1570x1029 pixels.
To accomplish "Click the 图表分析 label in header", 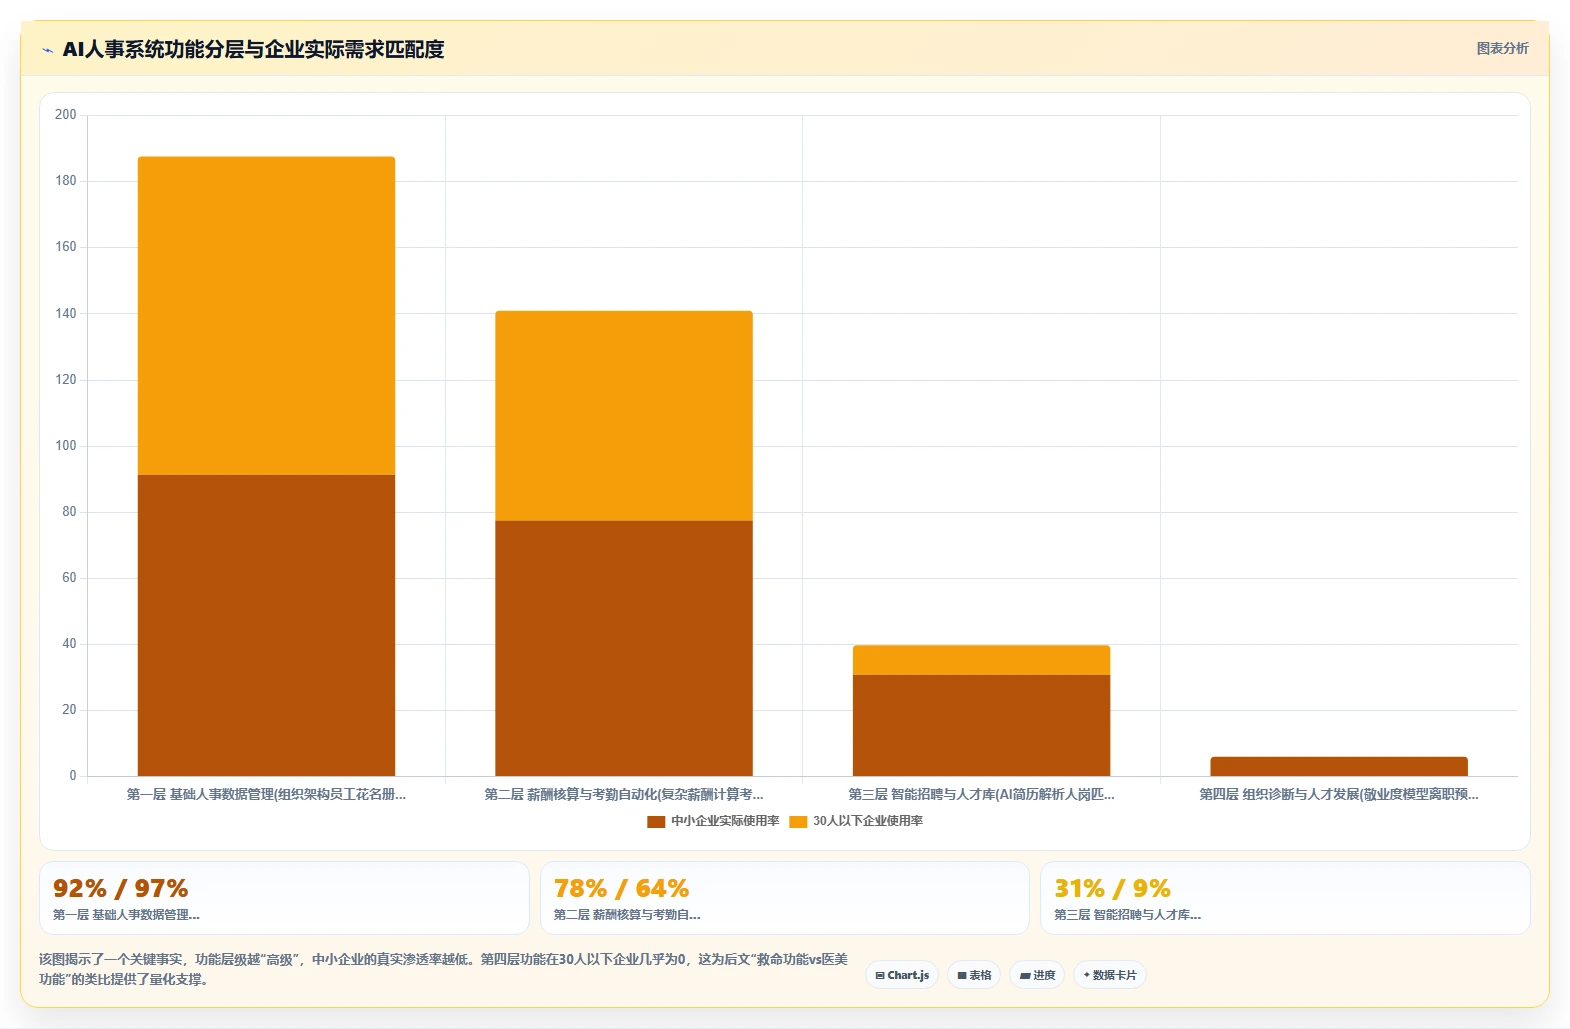I will (x=1502, y=48).
